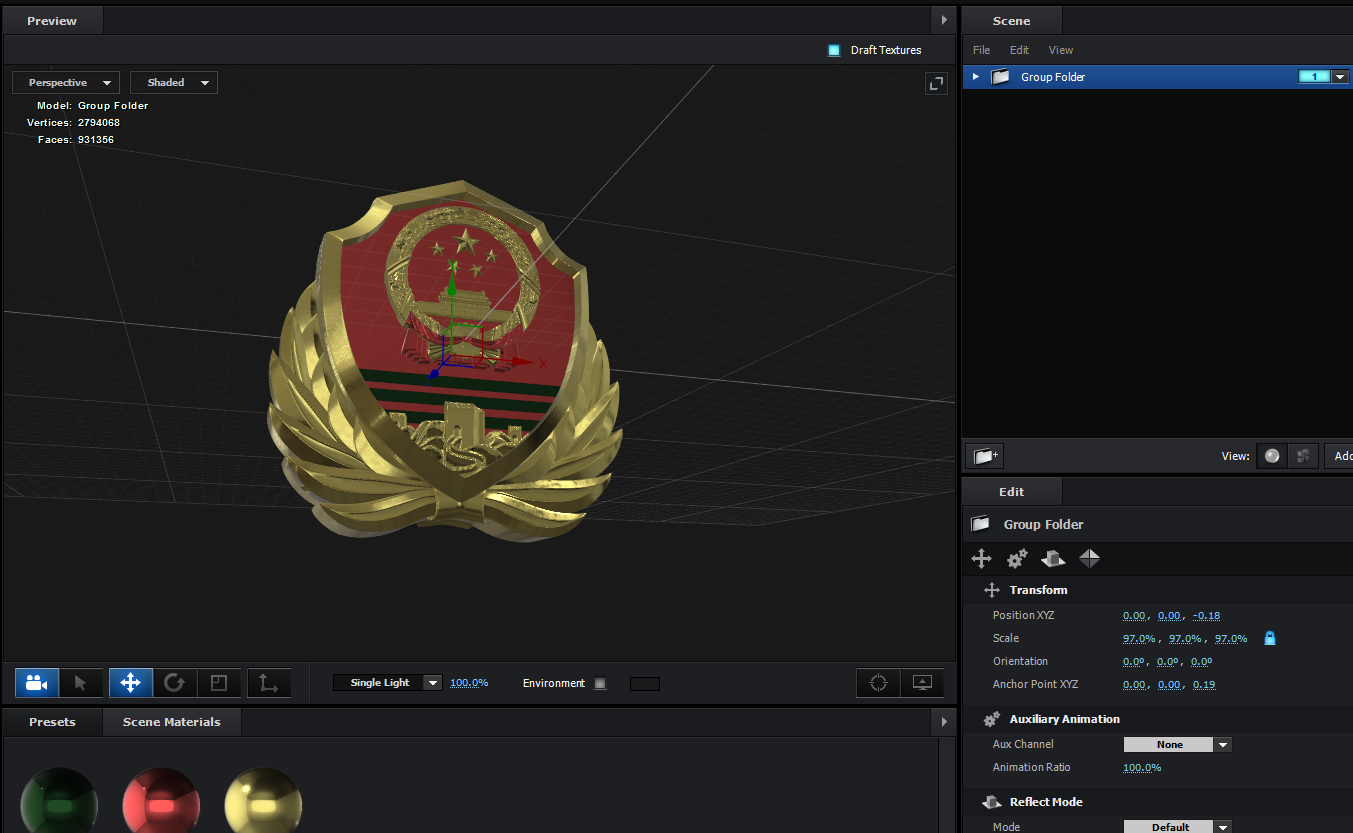Open the Aux Channel None dropdown
Screen dimensions: 1353x833
[1178, 745]
